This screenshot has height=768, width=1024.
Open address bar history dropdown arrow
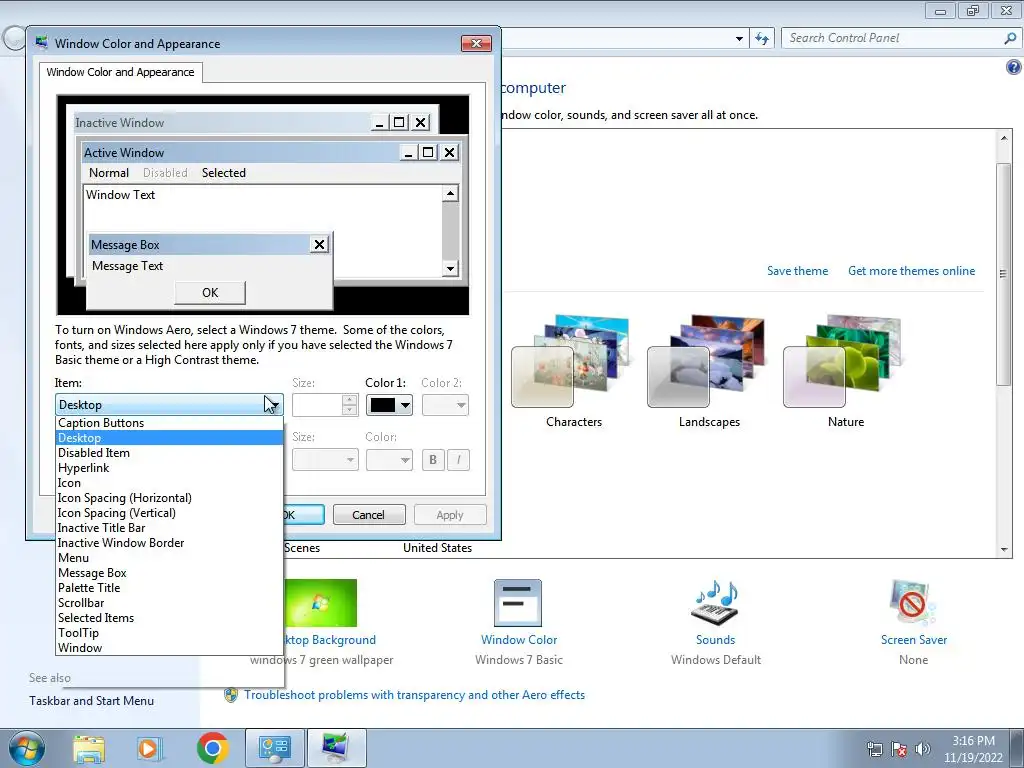[739, 39]
